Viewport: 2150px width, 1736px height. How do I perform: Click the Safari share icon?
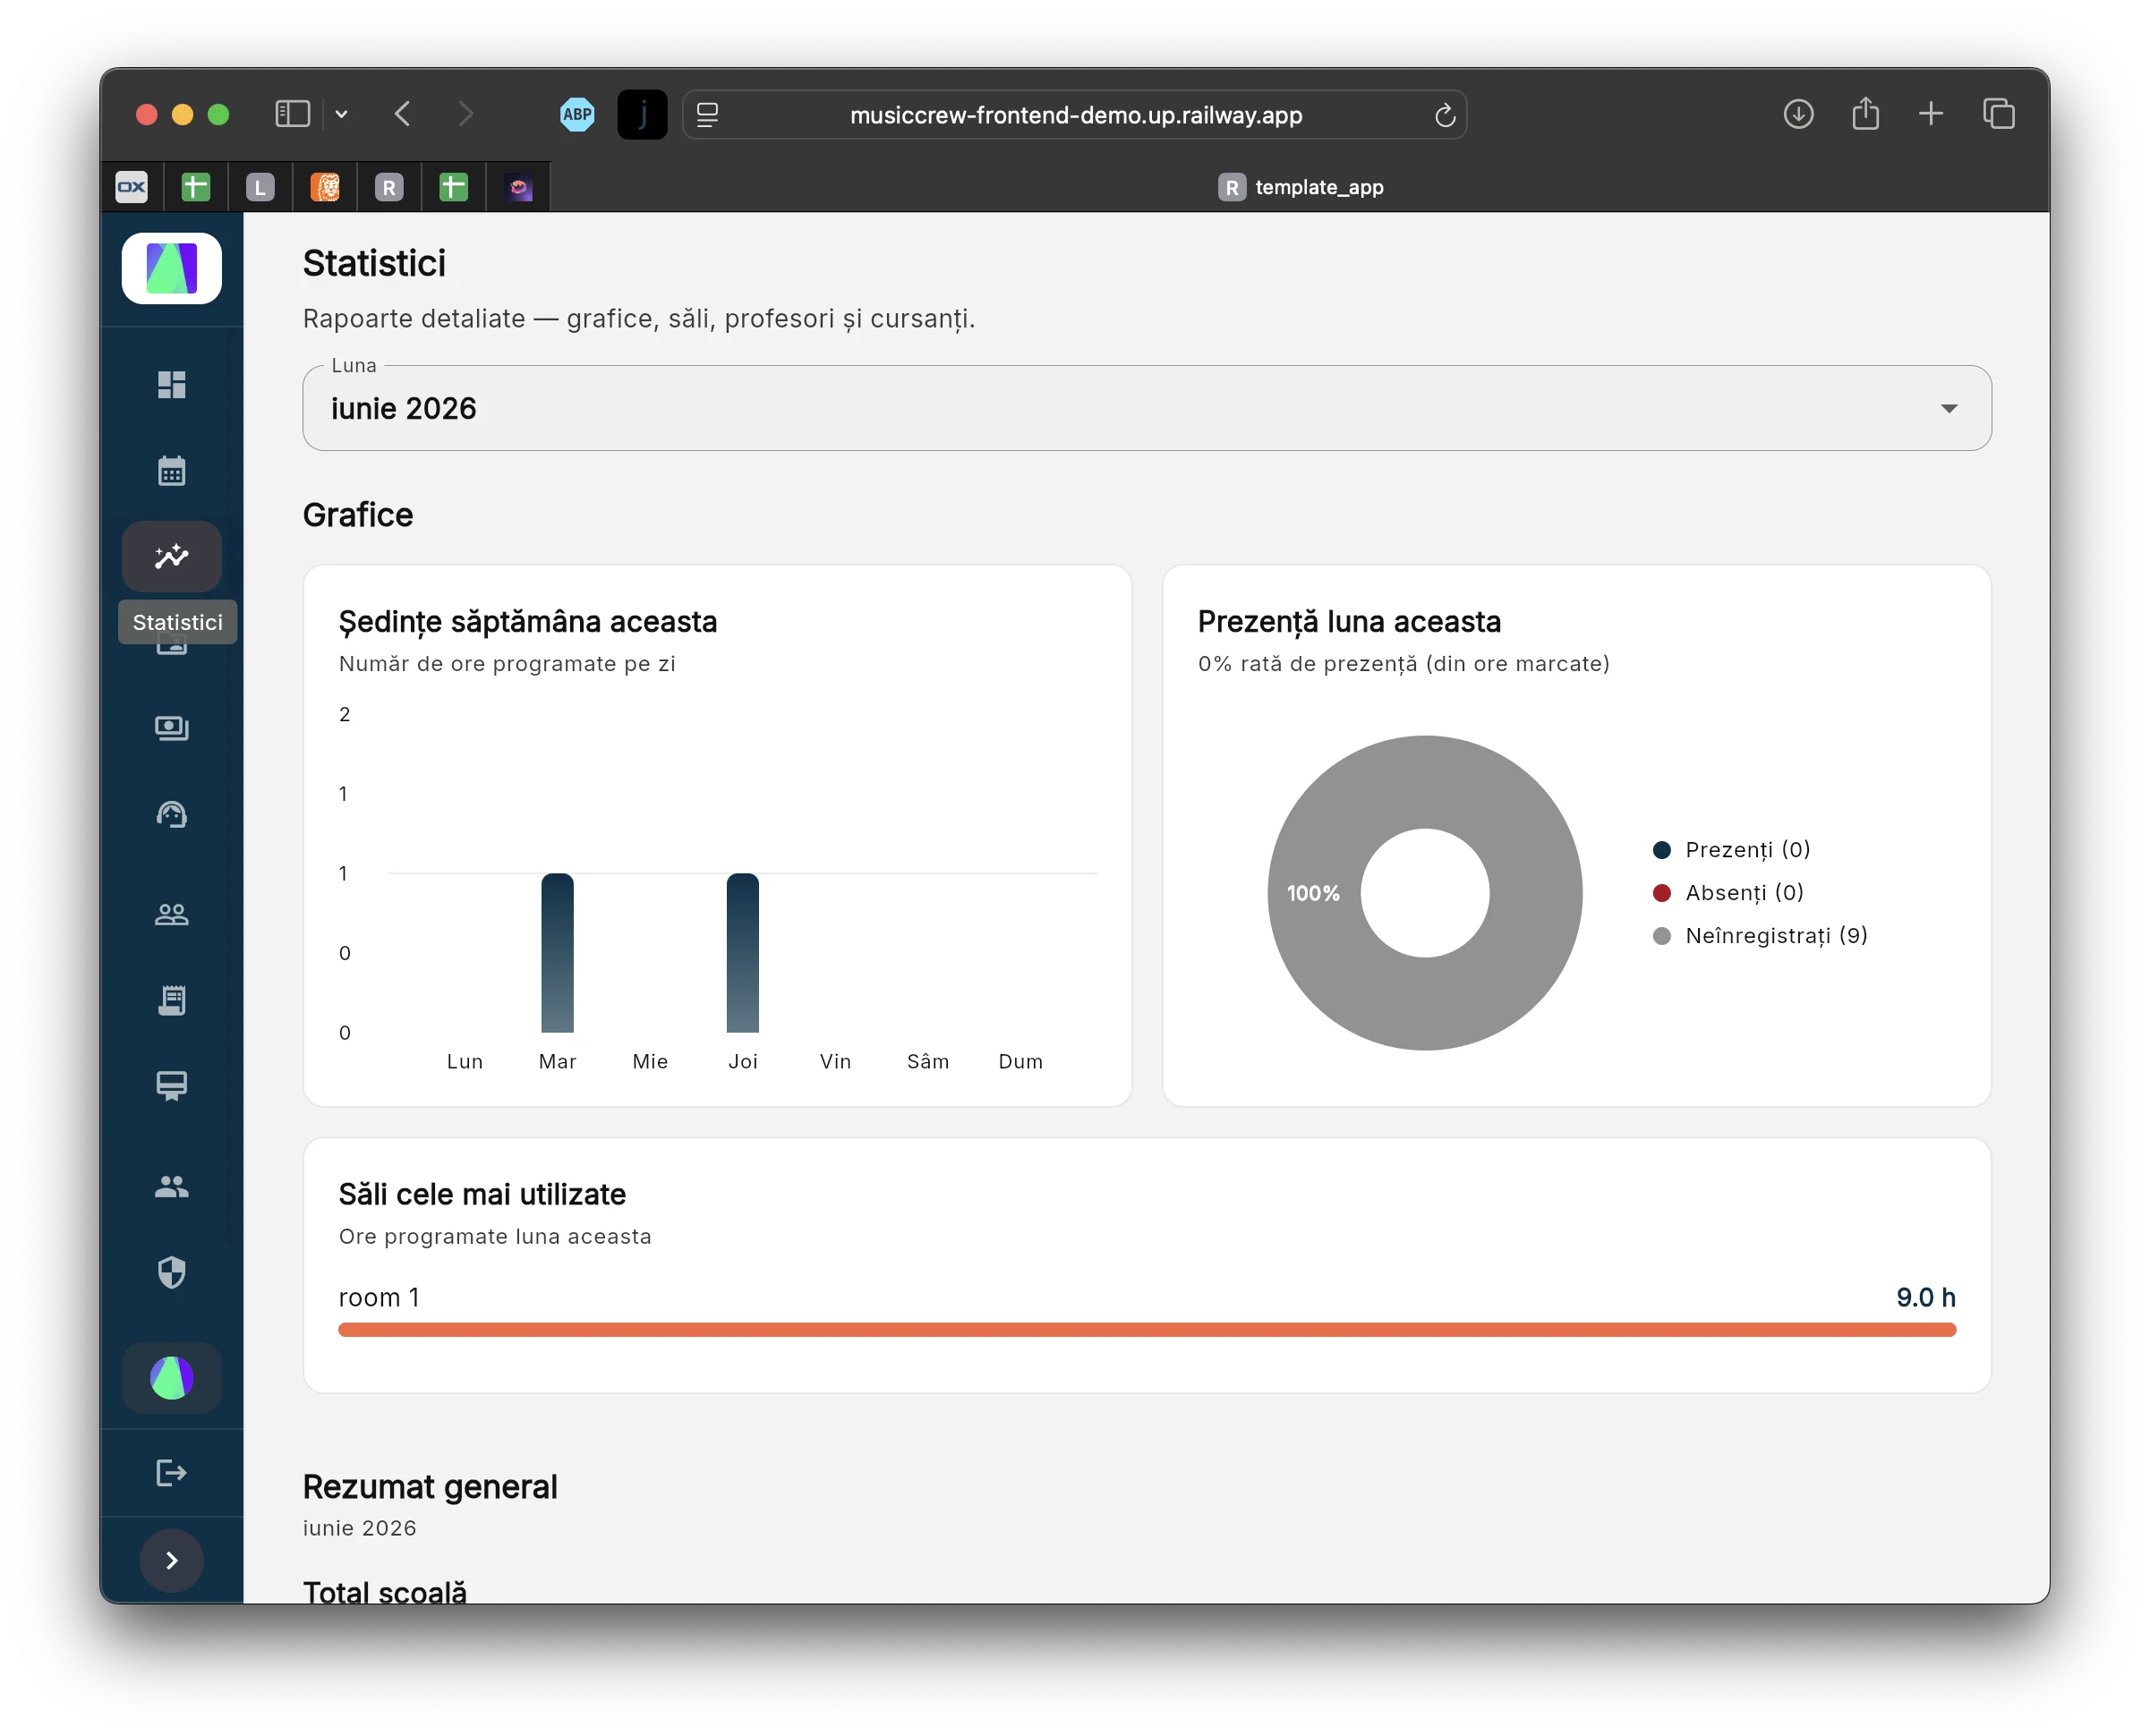(x=1866, y=113)
